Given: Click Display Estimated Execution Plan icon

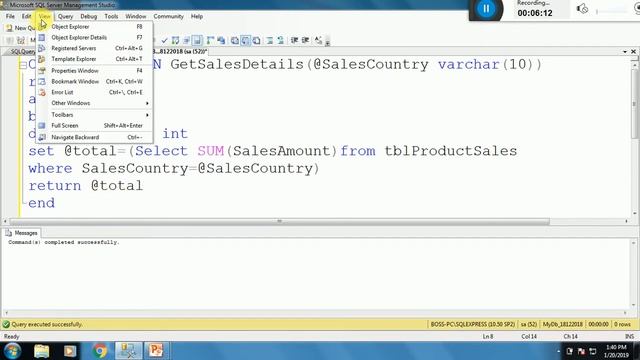Looking at the screenshot, I should tap(176, 40).
